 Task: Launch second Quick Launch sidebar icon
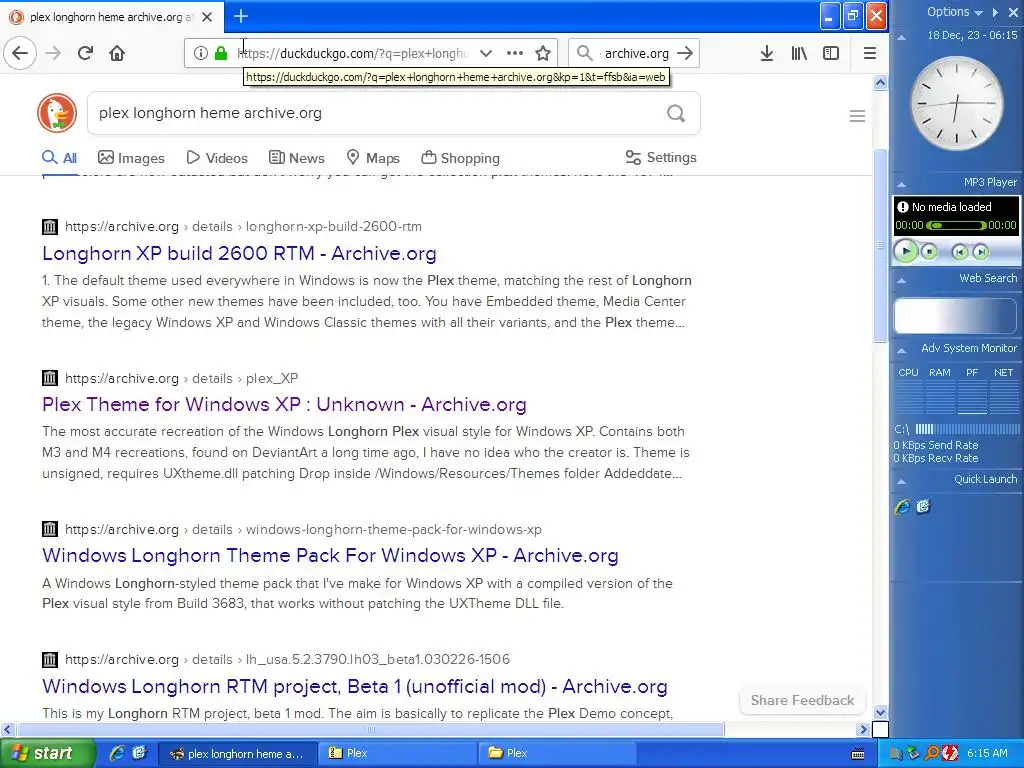click(x=923, y=507)
